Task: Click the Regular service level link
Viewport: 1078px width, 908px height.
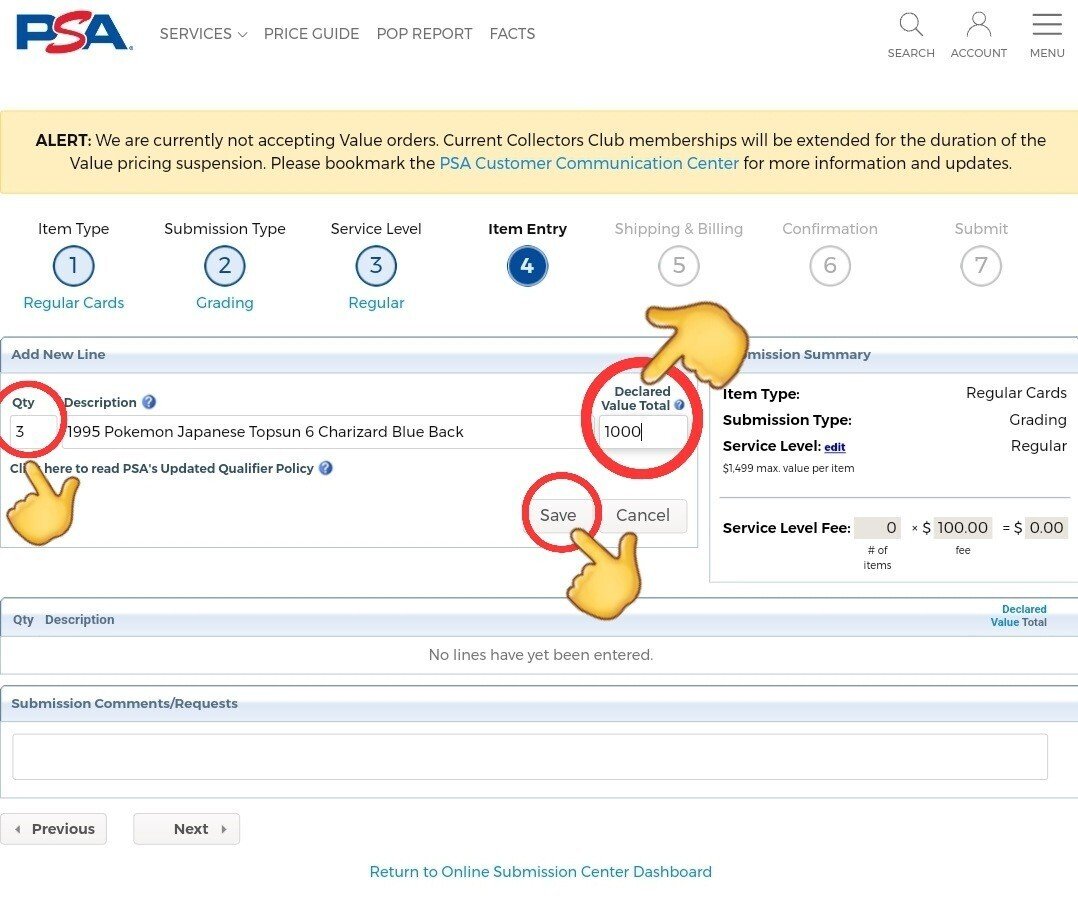Action: 376,303
